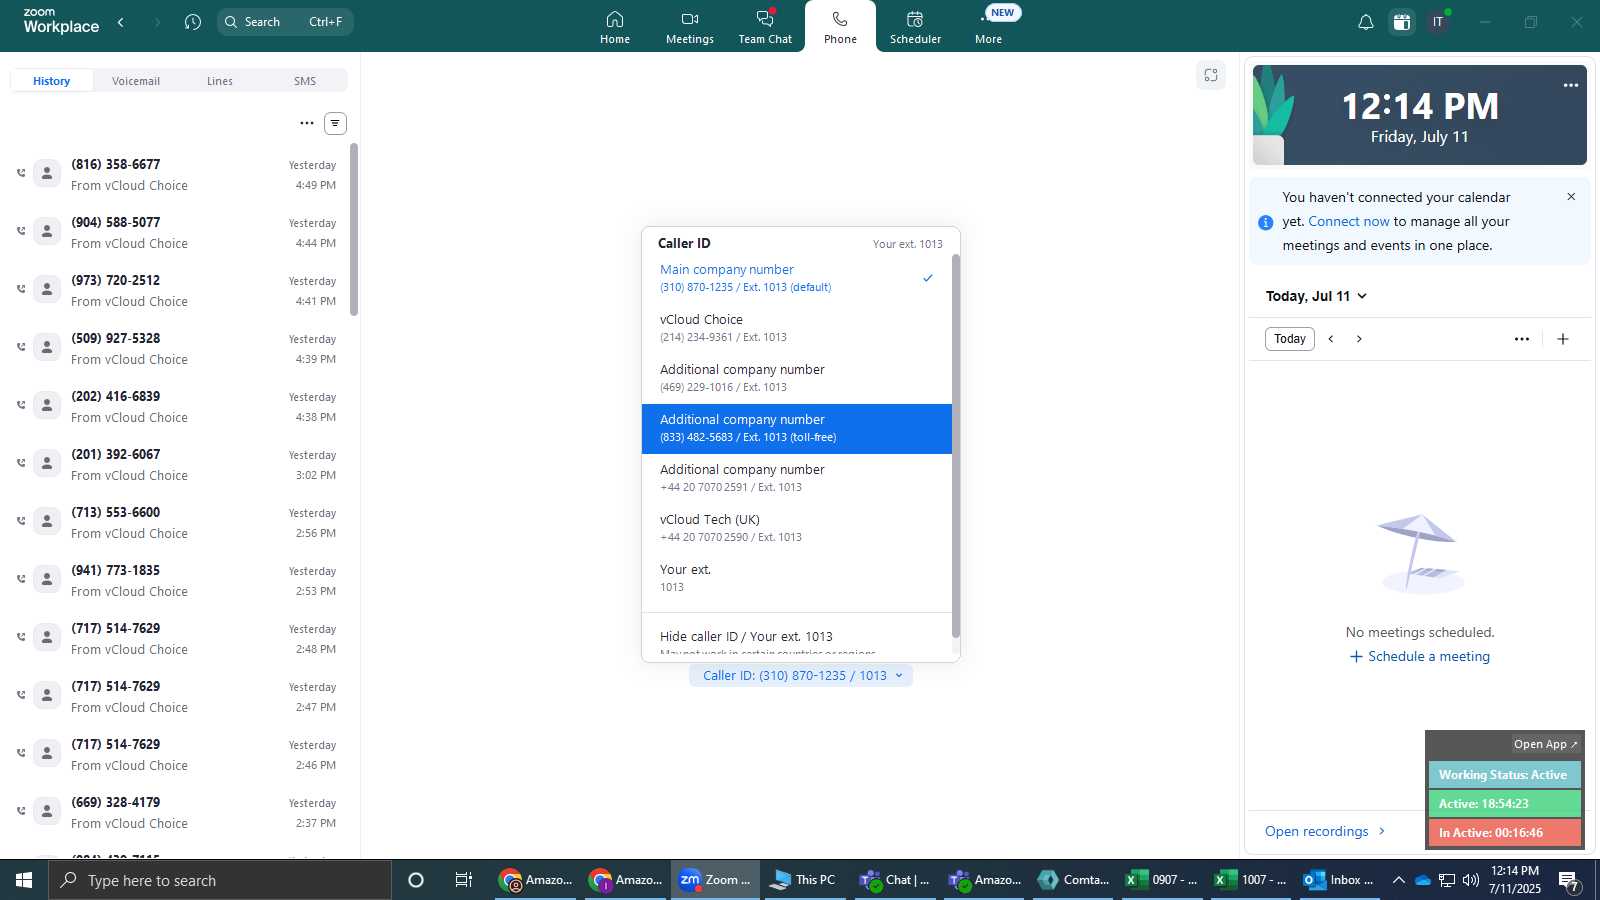Select +44 20 7070 2591 company number
Viewport: 1600px width, 900px height.
click(796, 478)
